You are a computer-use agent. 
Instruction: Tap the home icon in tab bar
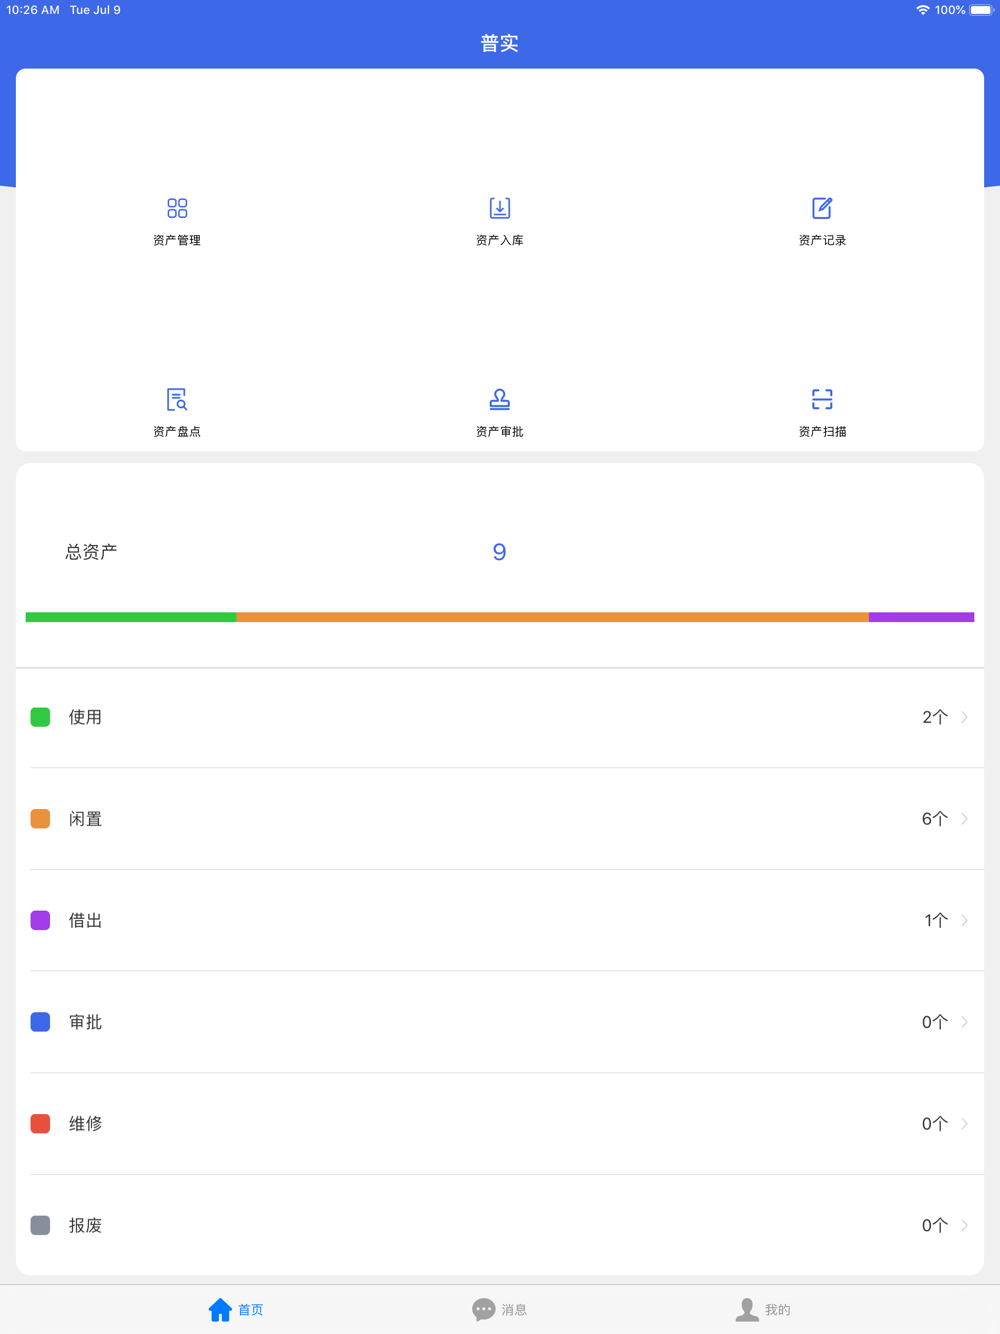220,1309
